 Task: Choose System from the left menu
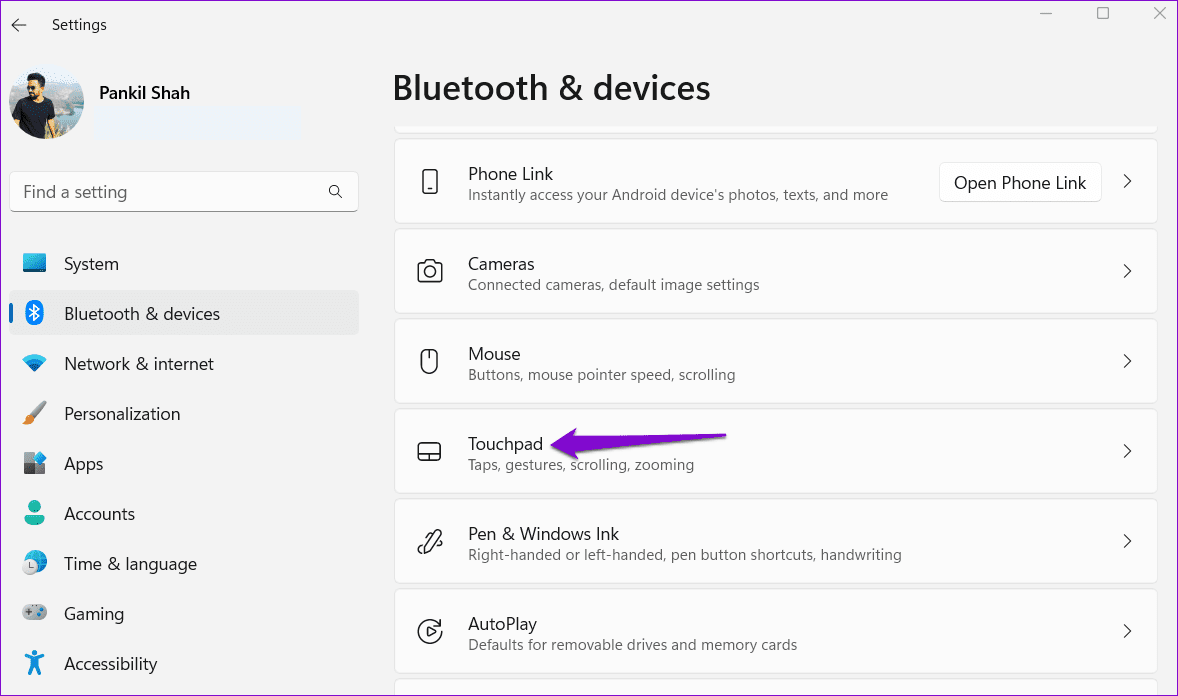tap(91, 263)
